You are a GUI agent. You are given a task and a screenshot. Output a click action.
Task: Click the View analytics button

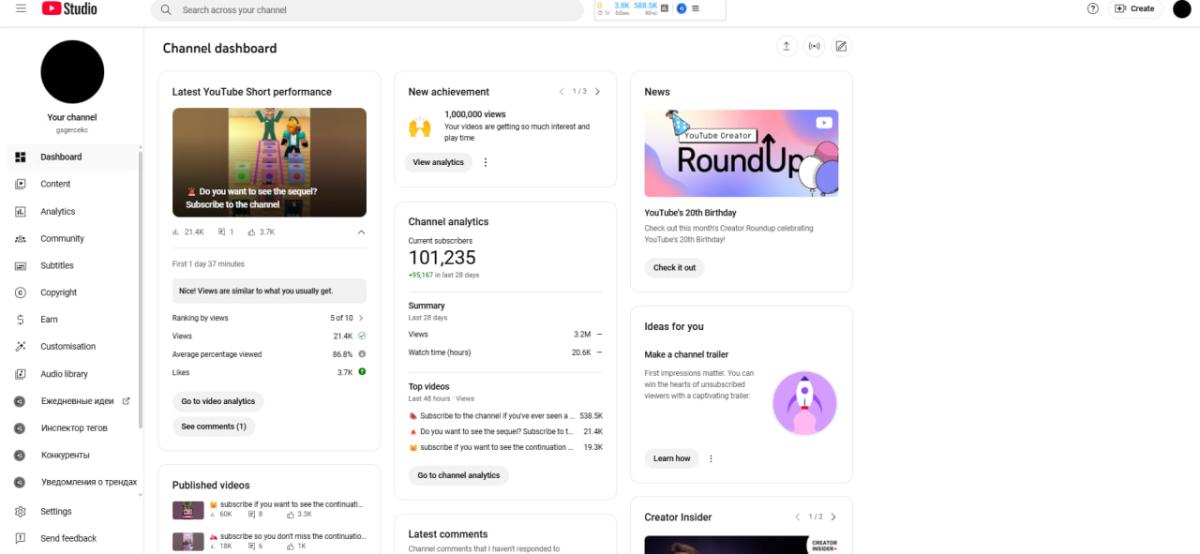(x=438, y=162)
